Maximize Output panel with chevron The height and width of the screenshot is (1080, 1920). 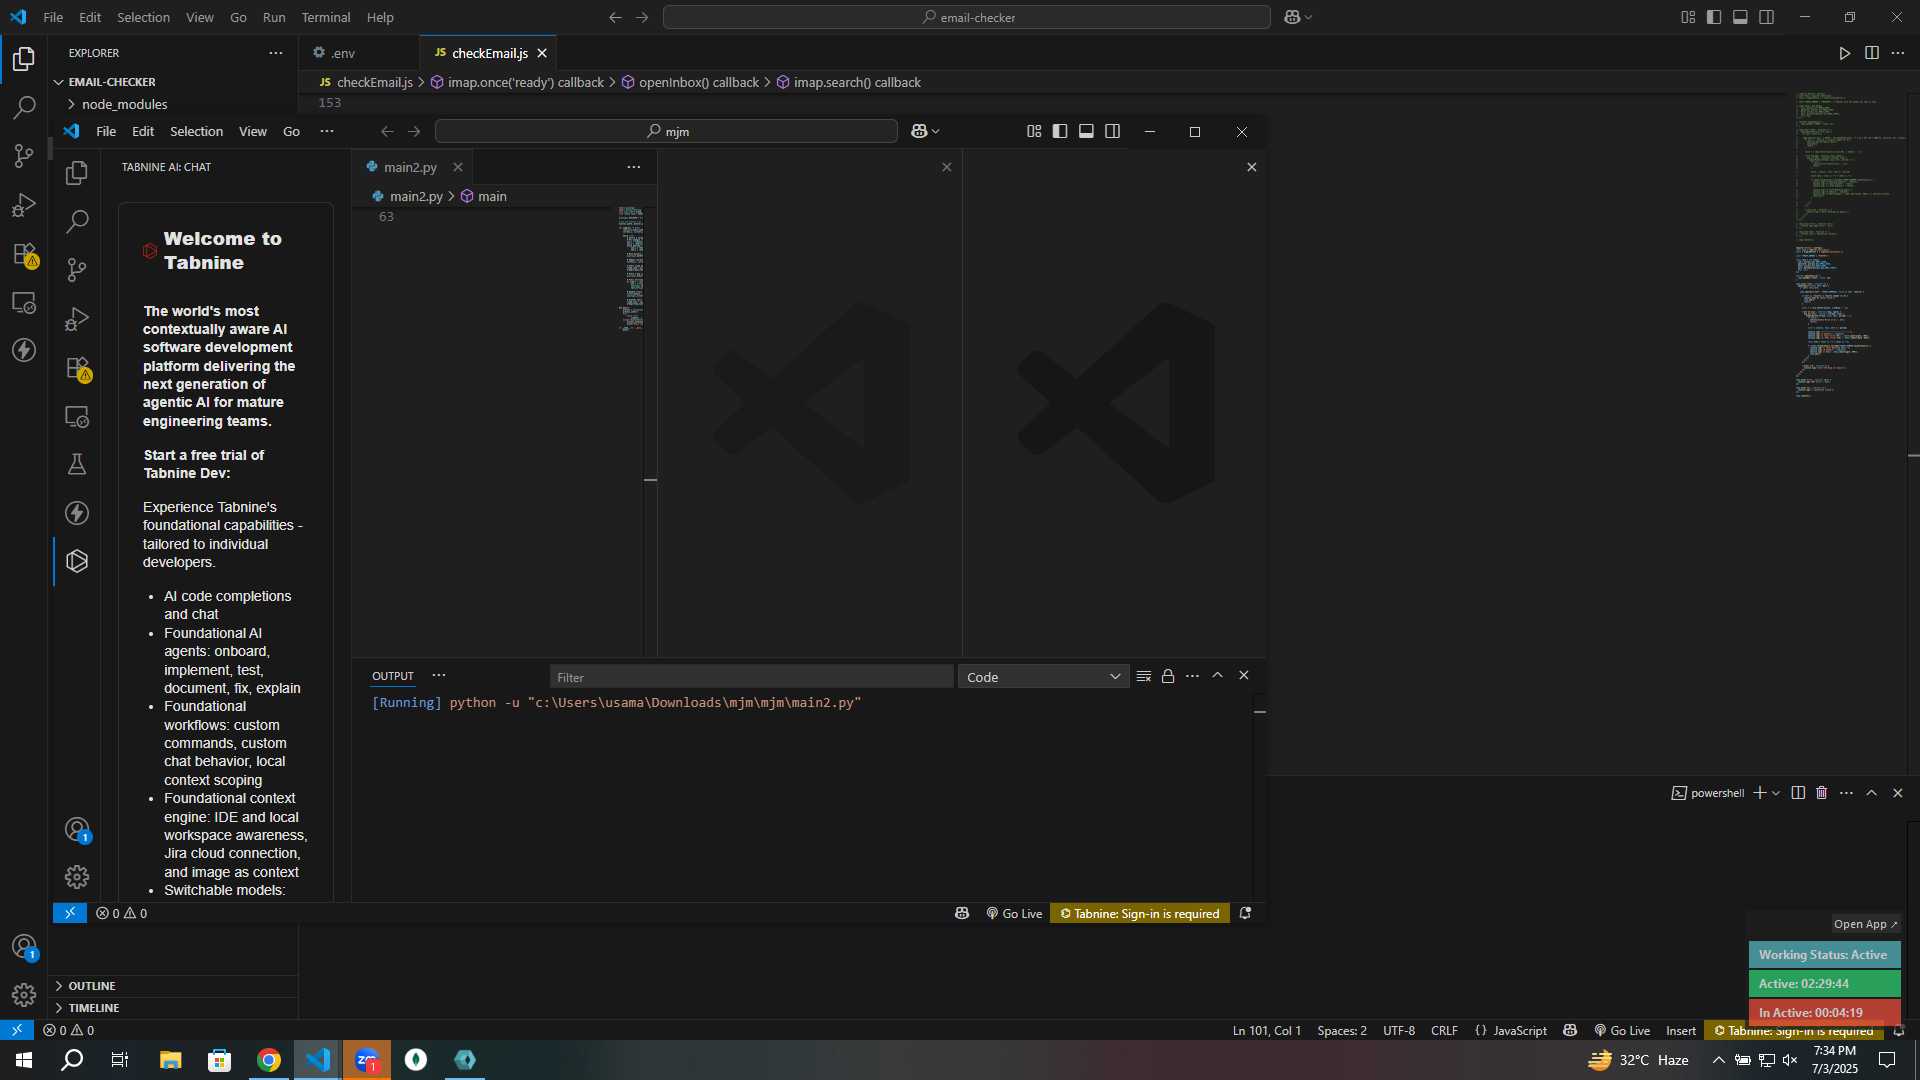click(1218, 676)
